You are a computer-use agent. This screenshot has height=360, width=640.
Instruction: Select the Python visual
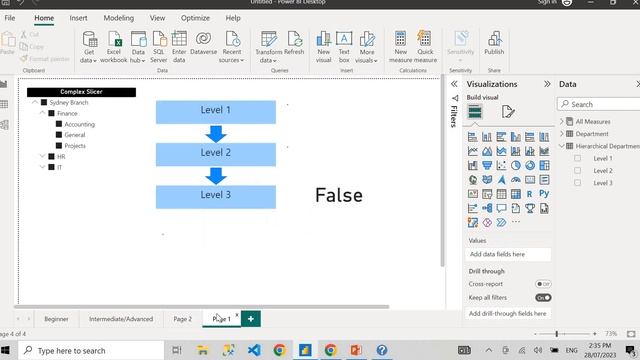[x=544, y=194]
